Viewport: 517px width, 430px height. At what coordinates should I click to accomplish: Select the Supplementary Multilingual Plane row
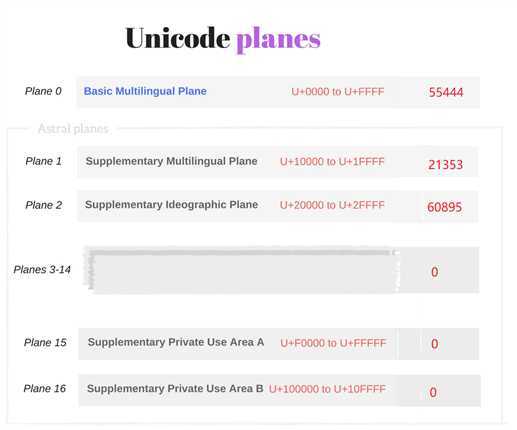click(278, 162)
